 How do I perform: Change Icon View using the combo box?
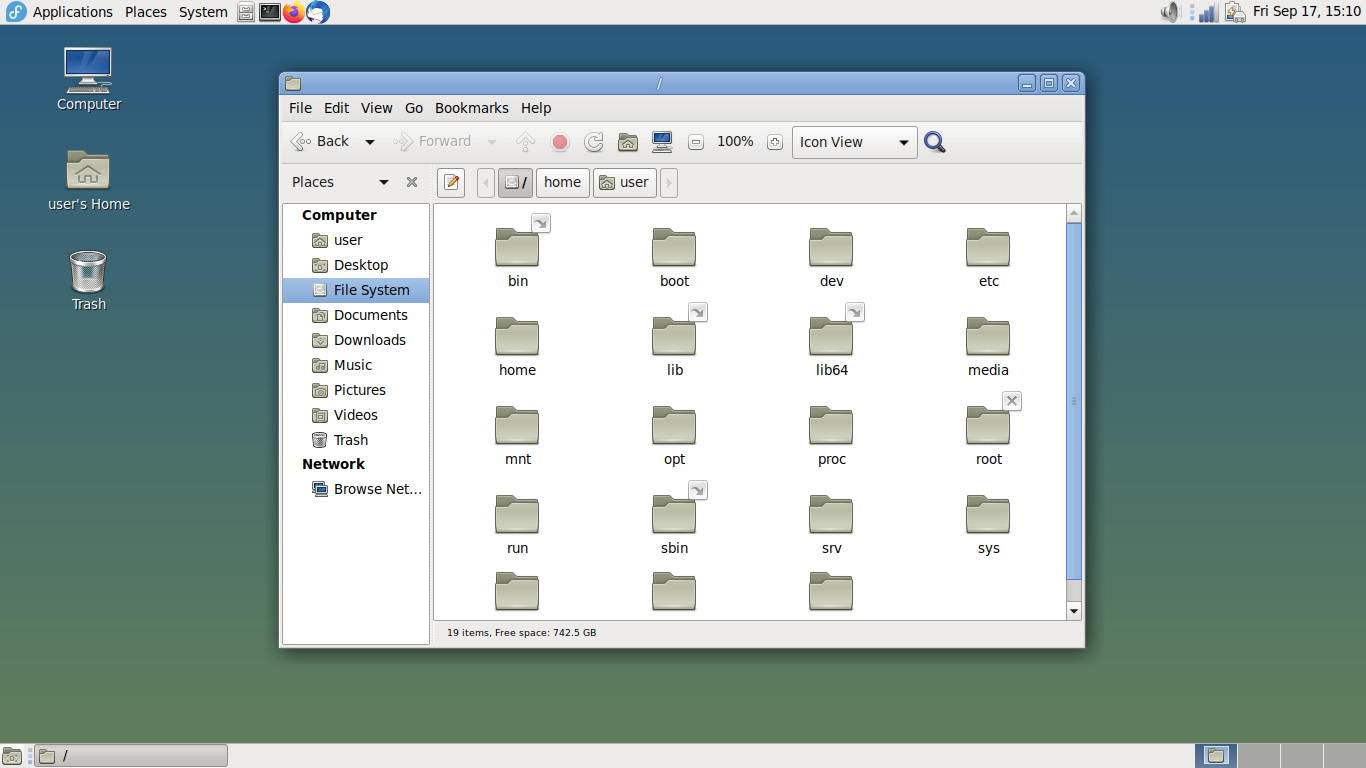(x=853, y=142)
